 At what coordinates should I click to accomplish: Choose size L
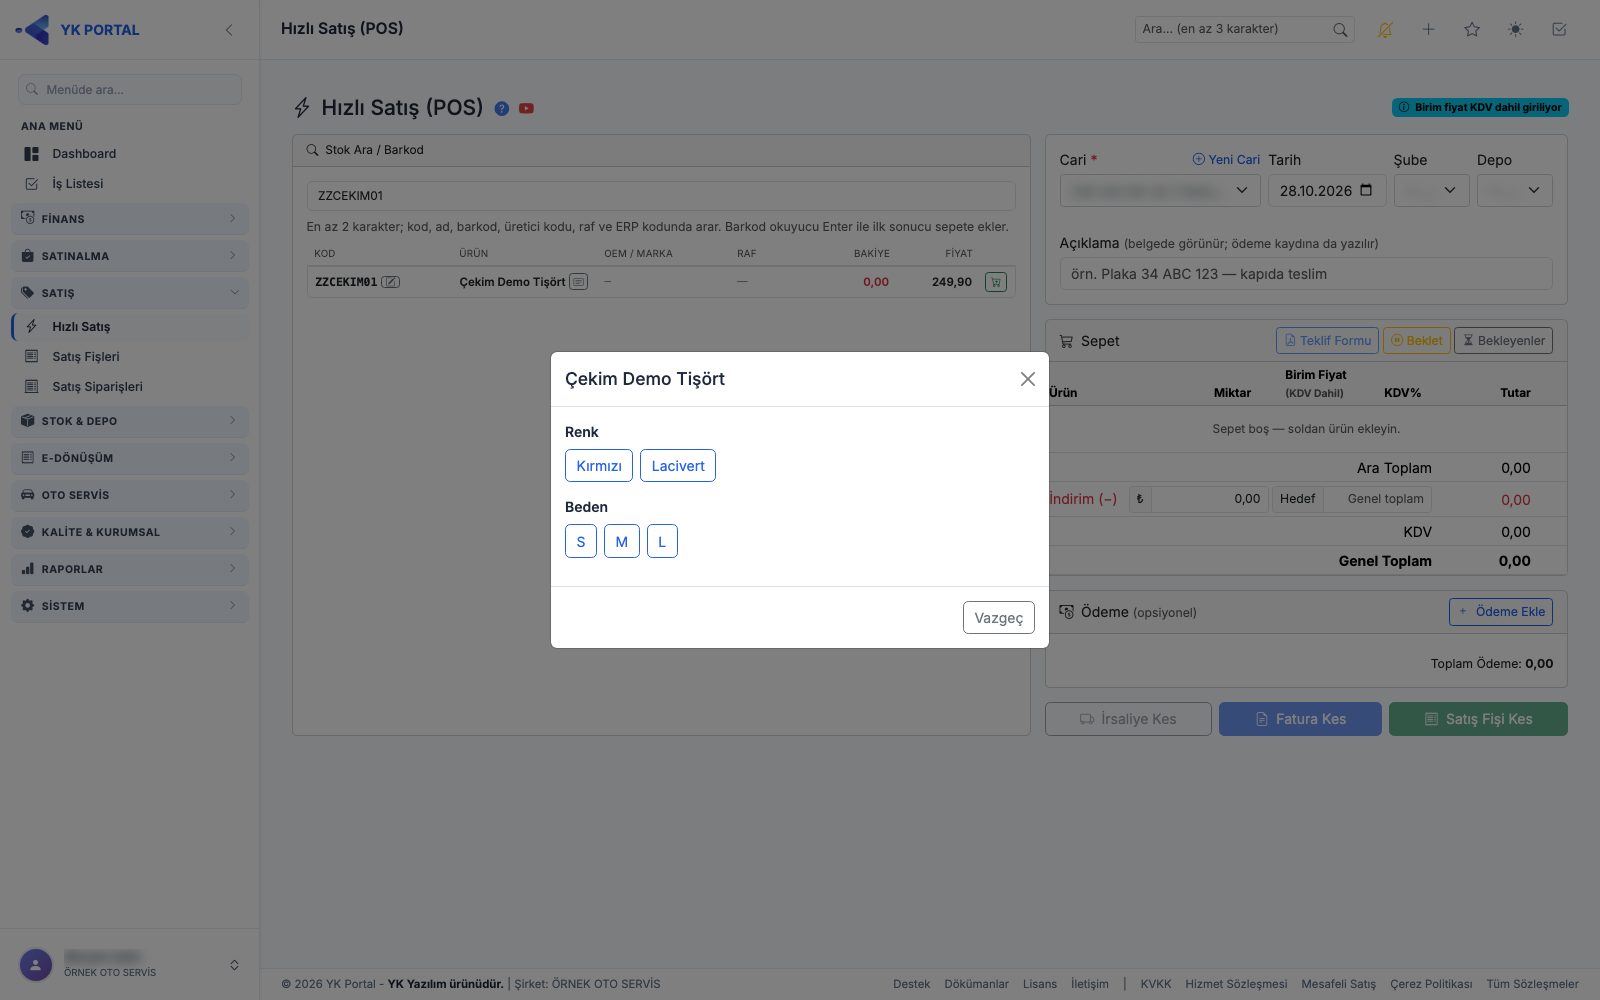point(662,541)
